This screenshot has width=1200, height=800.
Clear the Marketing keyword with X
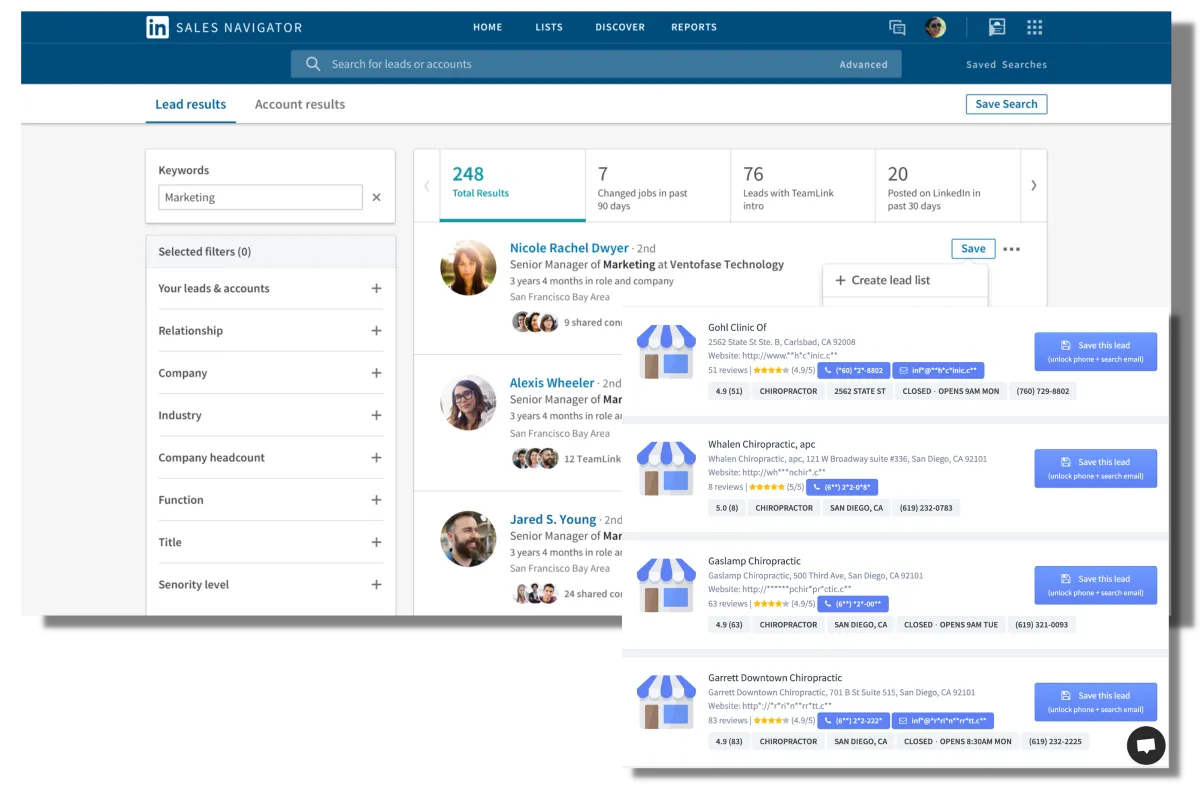377,198
